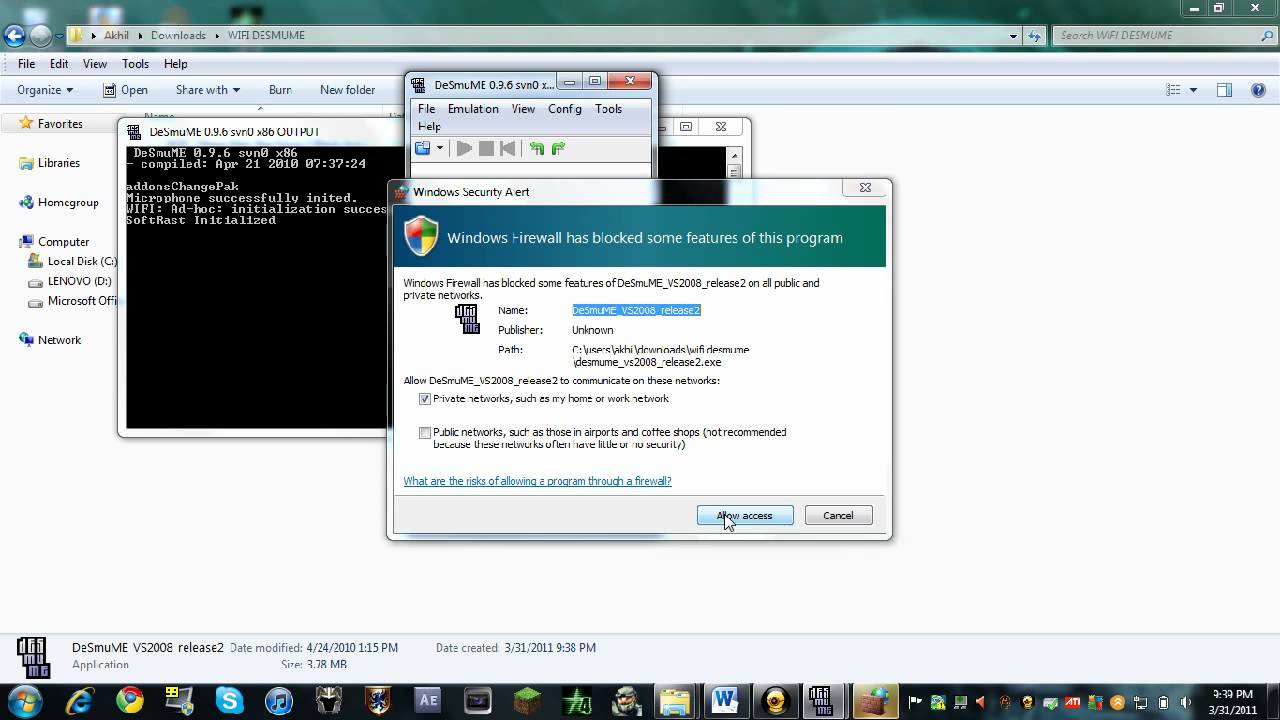Screen dimensions: 1280x720
Task: Open the firewall risks help link
Action: (537, 481)
